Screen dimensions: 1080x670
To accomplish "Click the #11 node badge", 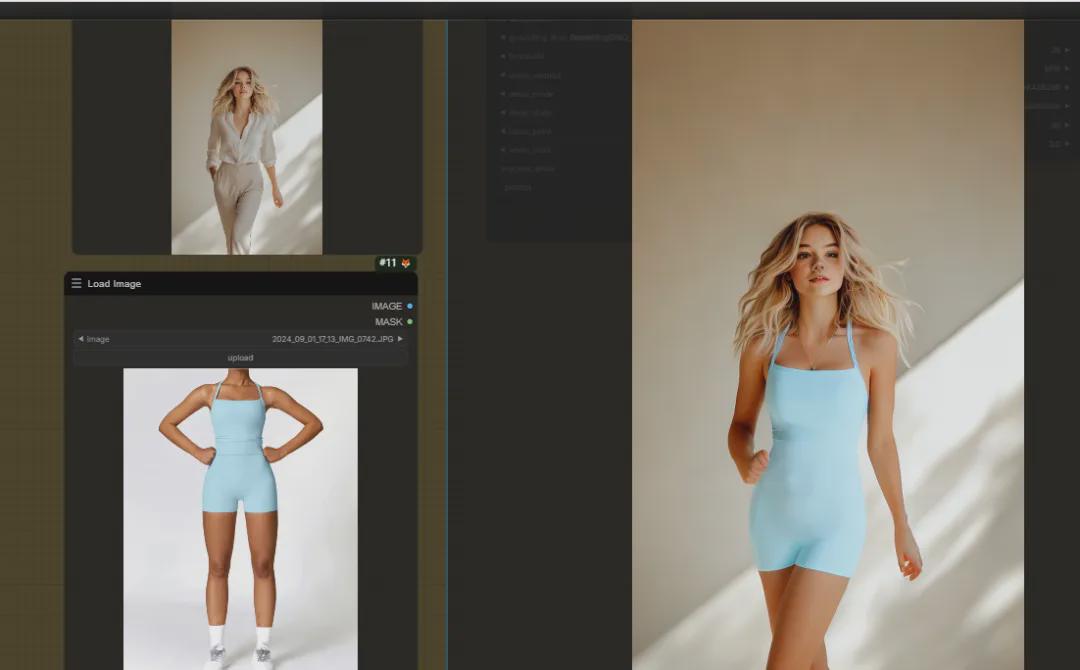I will [387, 263].
